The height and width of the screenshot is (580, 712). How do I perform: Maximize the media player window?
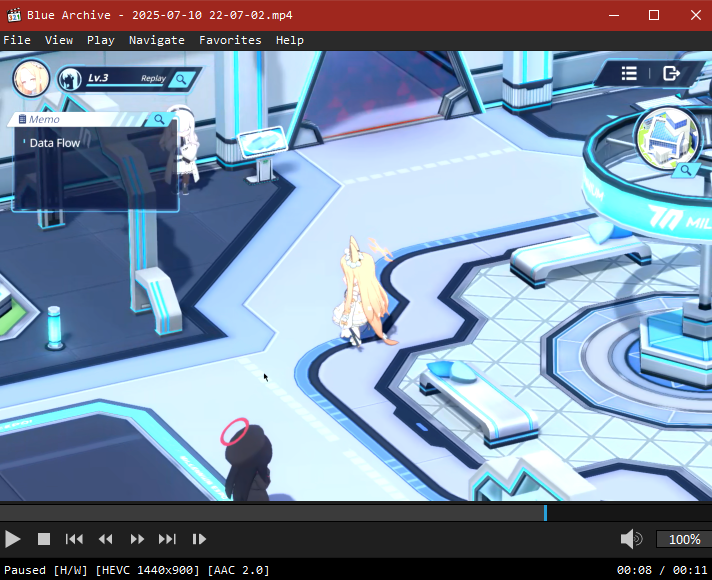654,15
